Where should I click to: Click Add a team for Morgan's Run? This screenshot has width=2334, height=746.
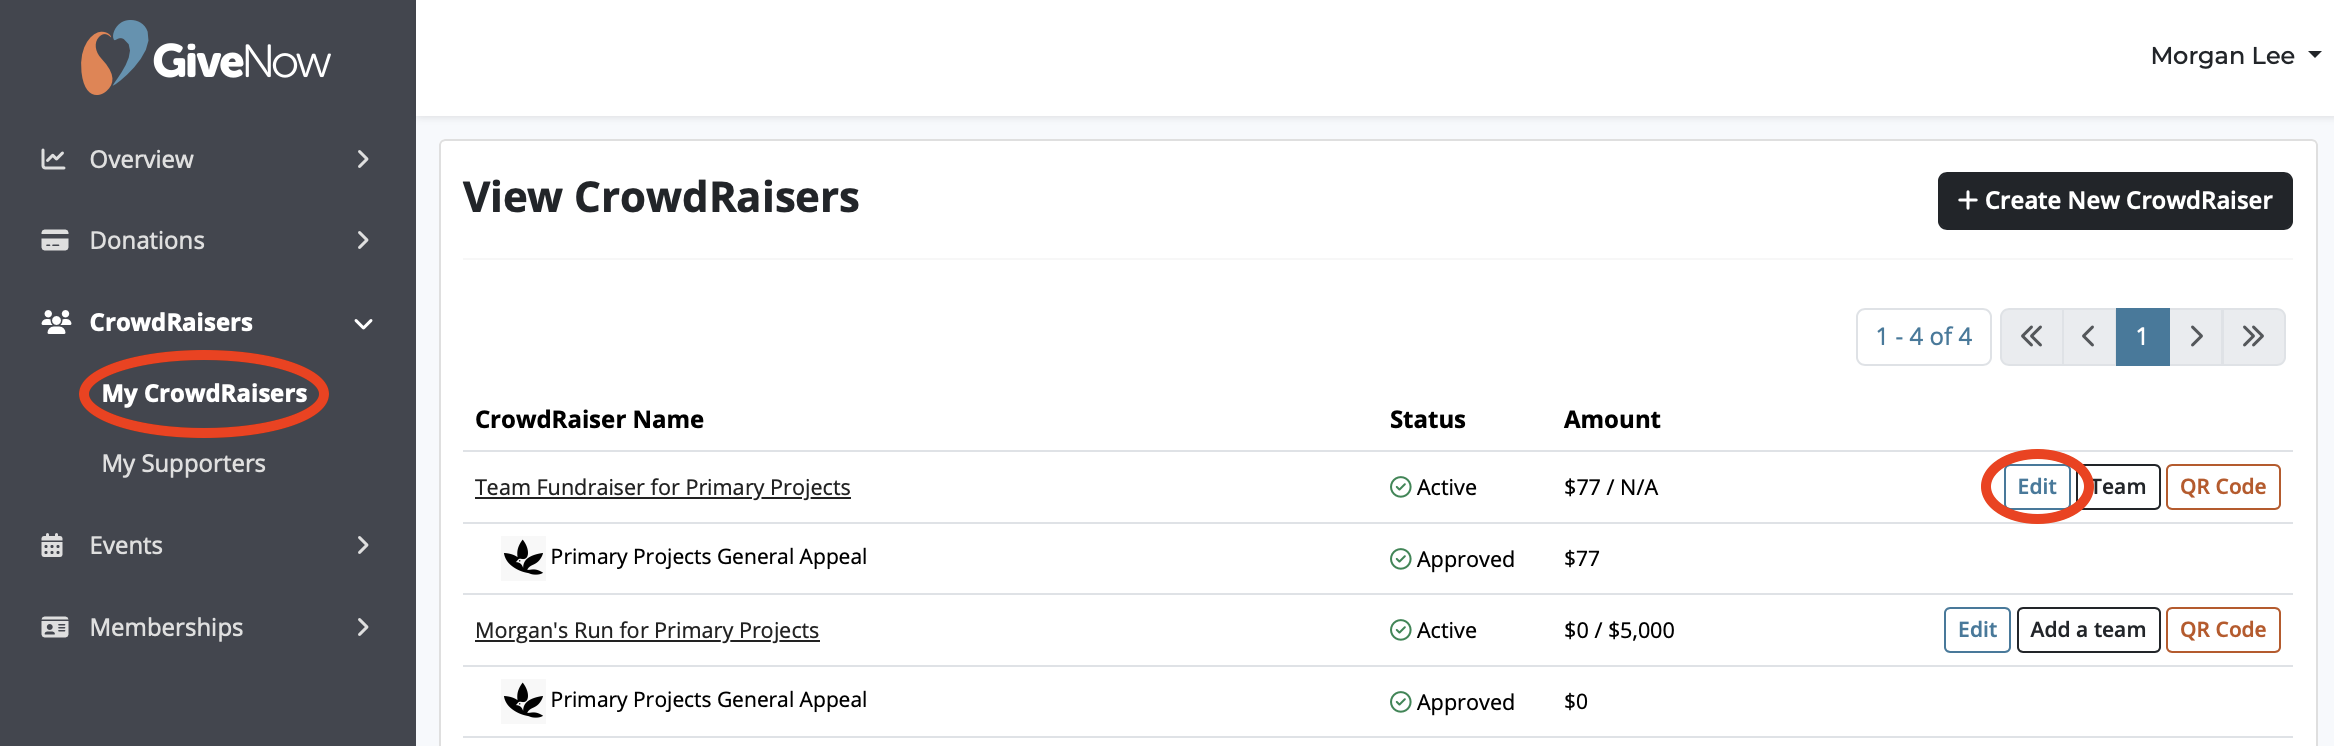pos(2088,630)
